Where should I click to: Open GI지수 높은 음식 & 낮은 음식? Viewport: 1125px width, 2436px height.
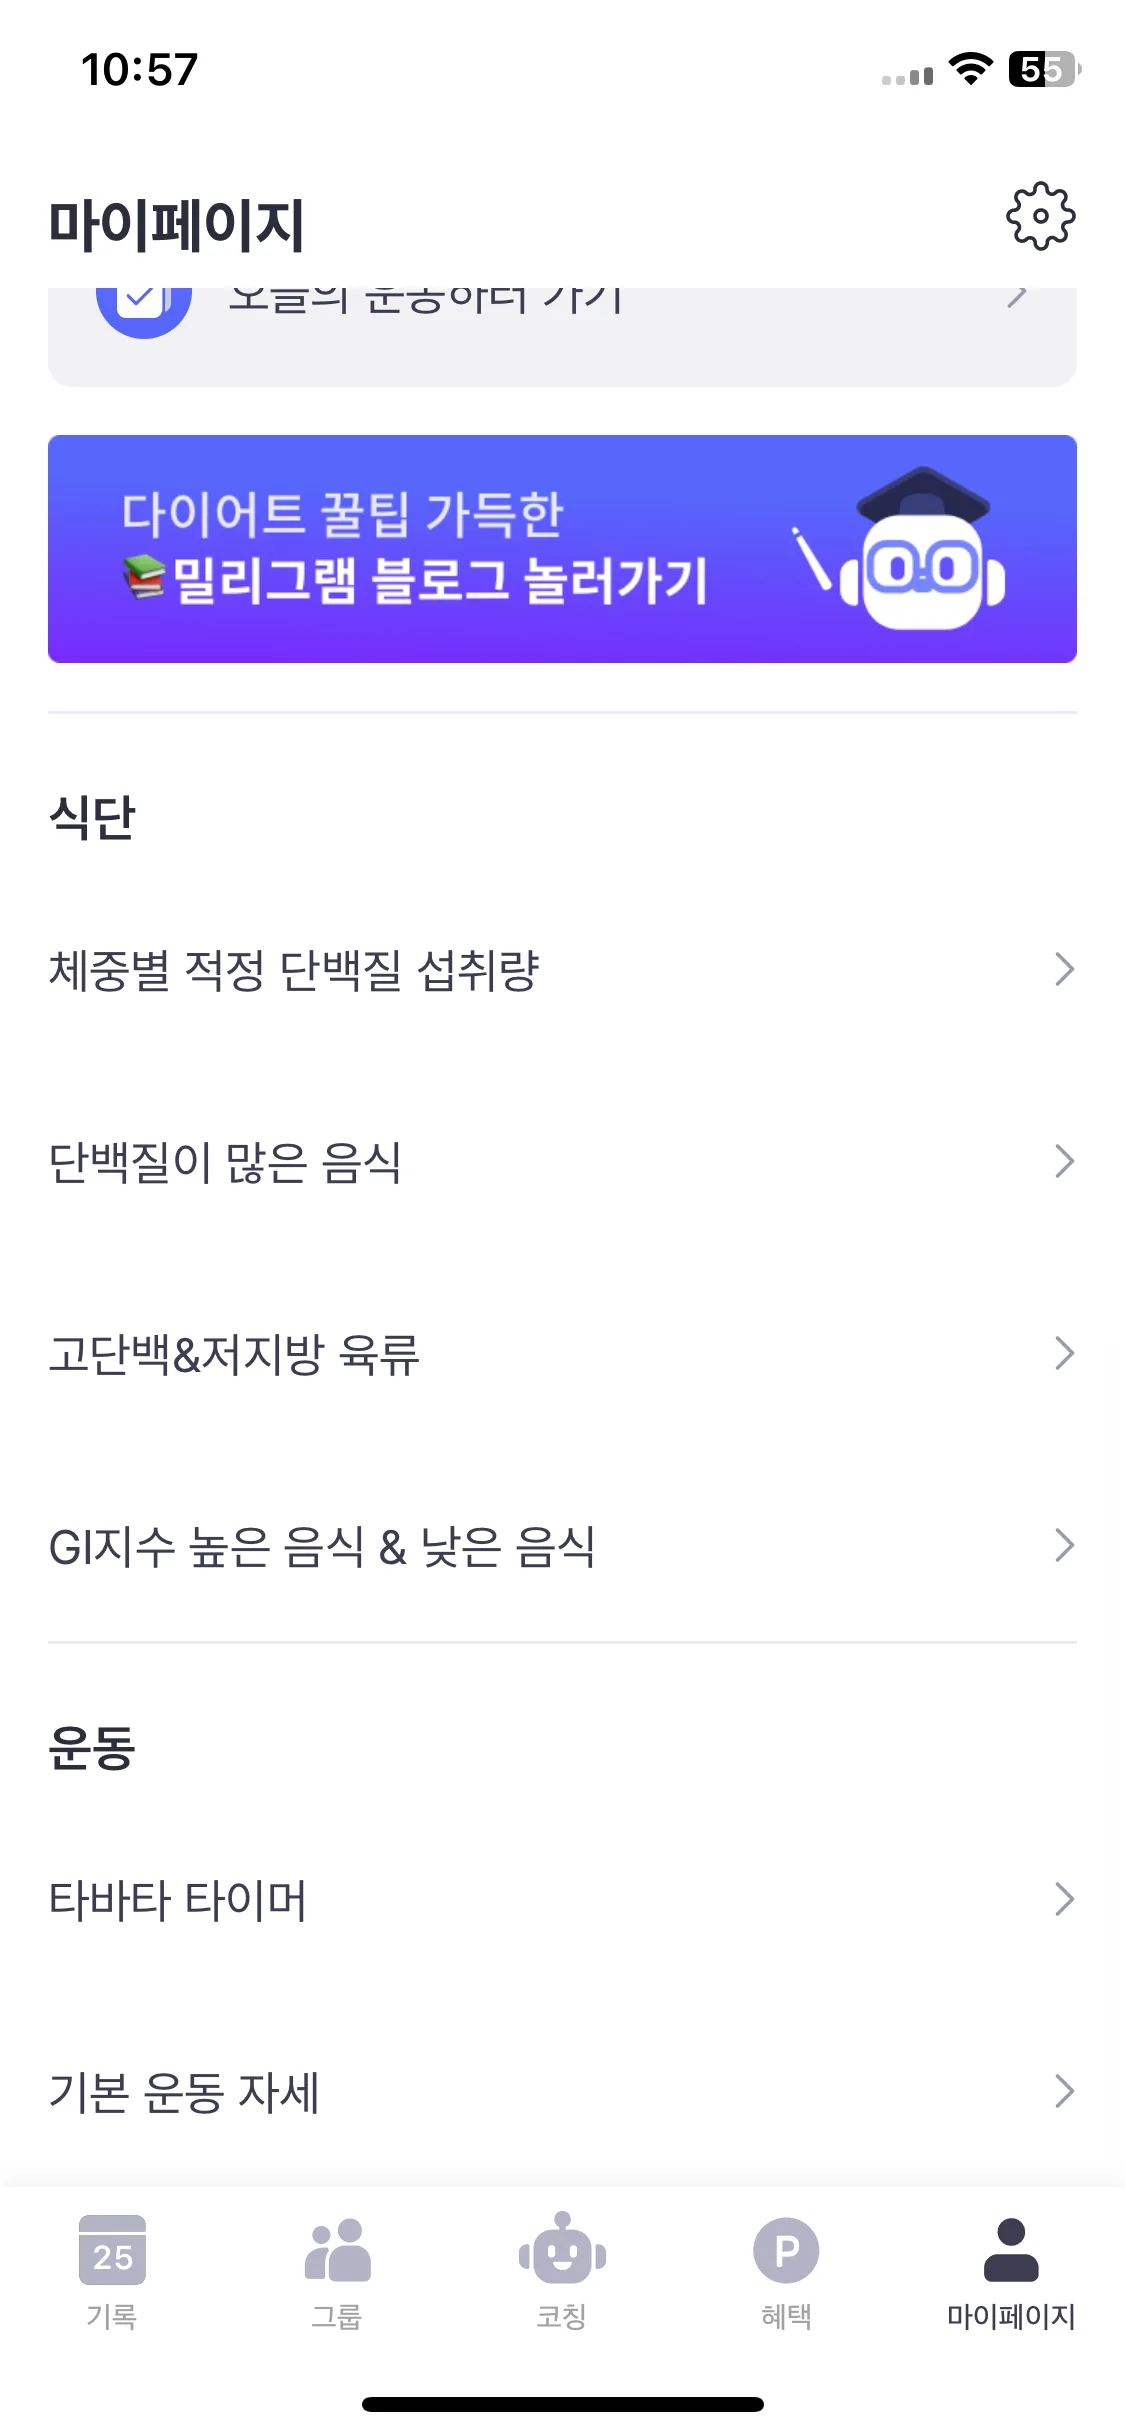562,1546
